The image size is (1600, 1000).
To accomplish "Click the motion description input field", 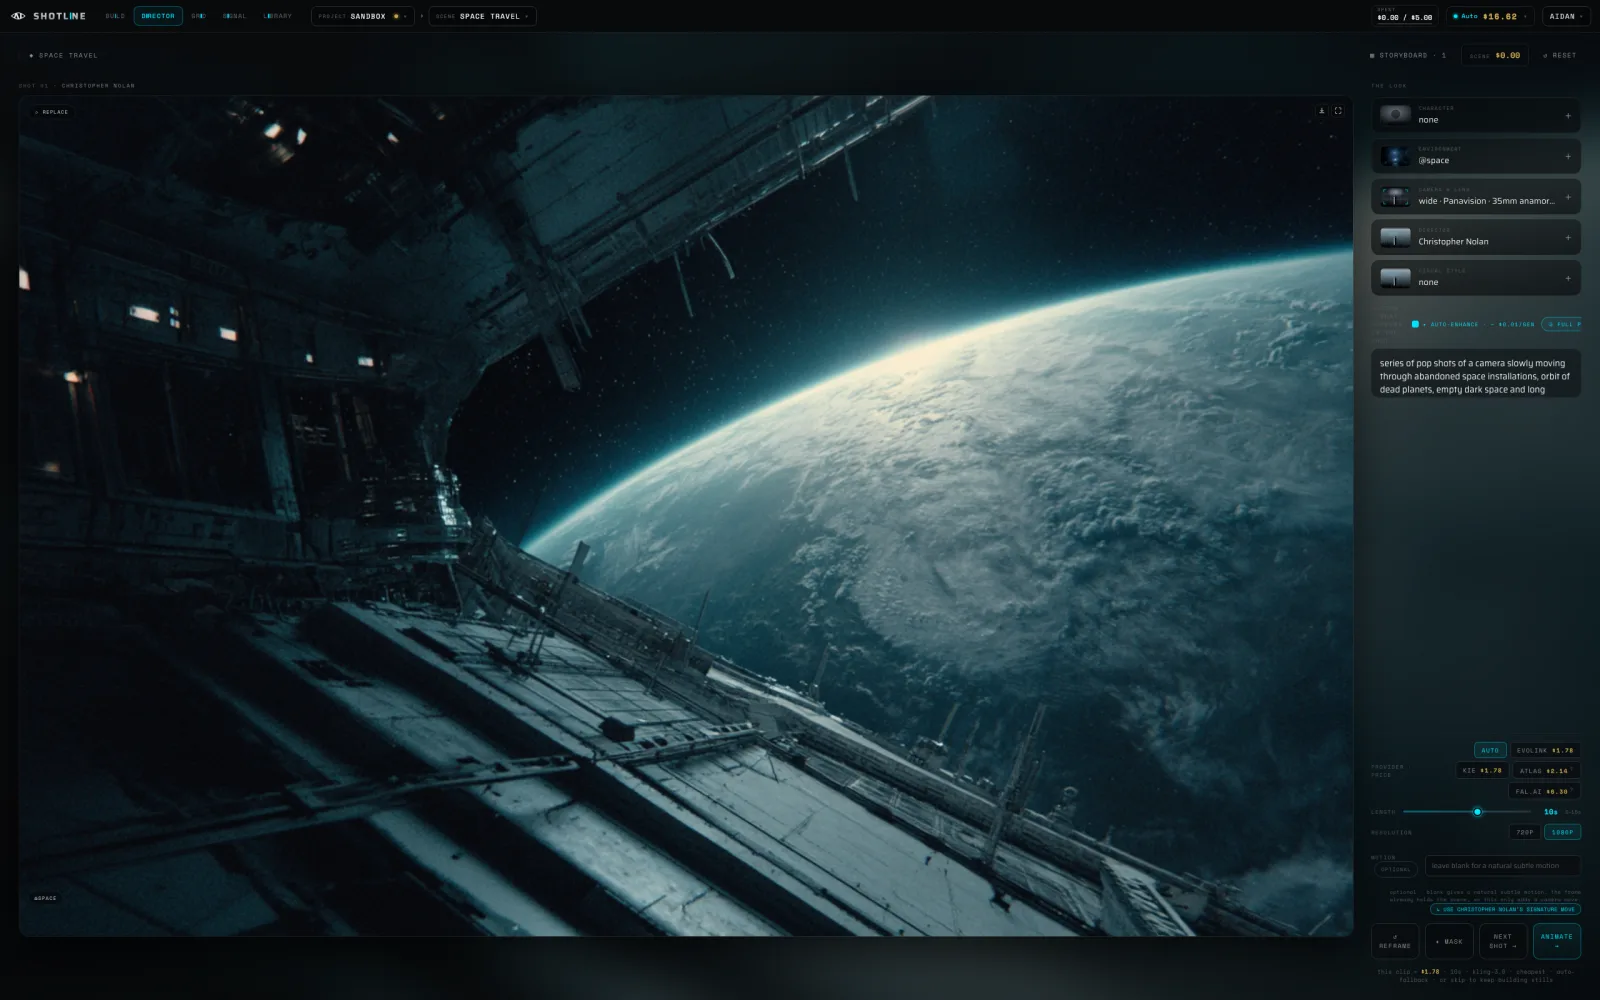I will click(x=1503, y=865).
